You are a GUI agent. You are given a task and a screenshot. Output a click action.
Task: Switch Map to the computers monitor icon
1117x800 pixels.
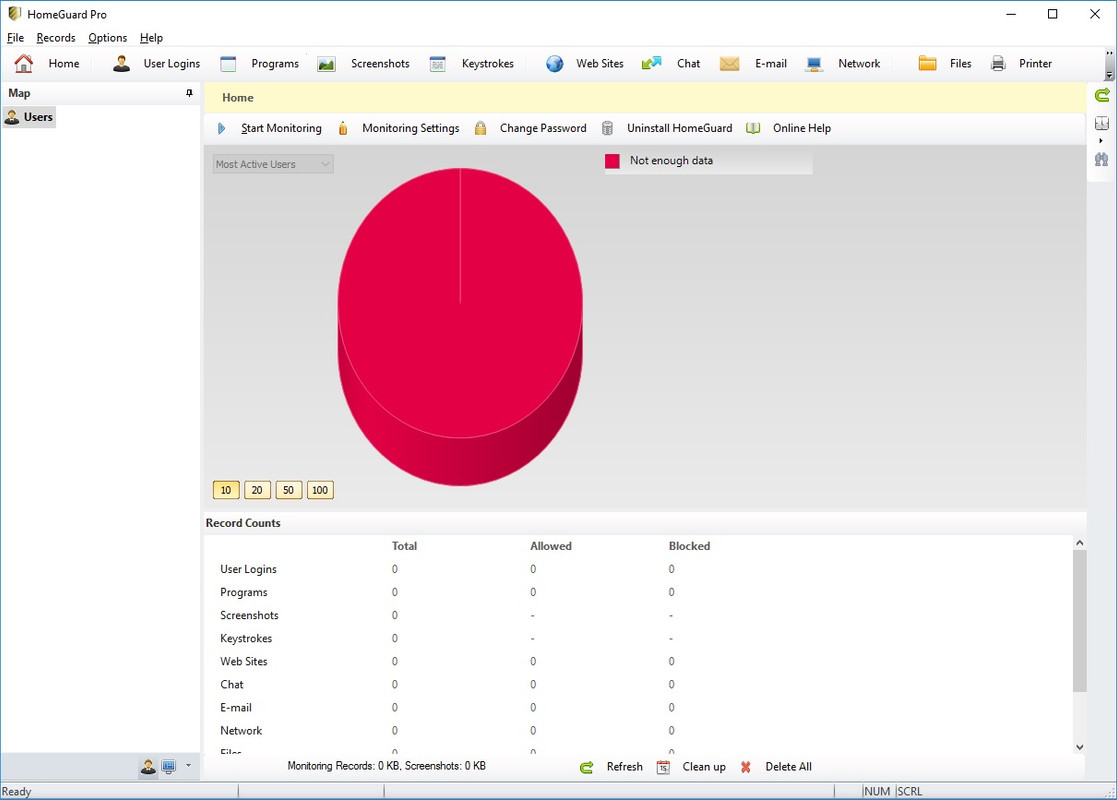tap(169, 767)
